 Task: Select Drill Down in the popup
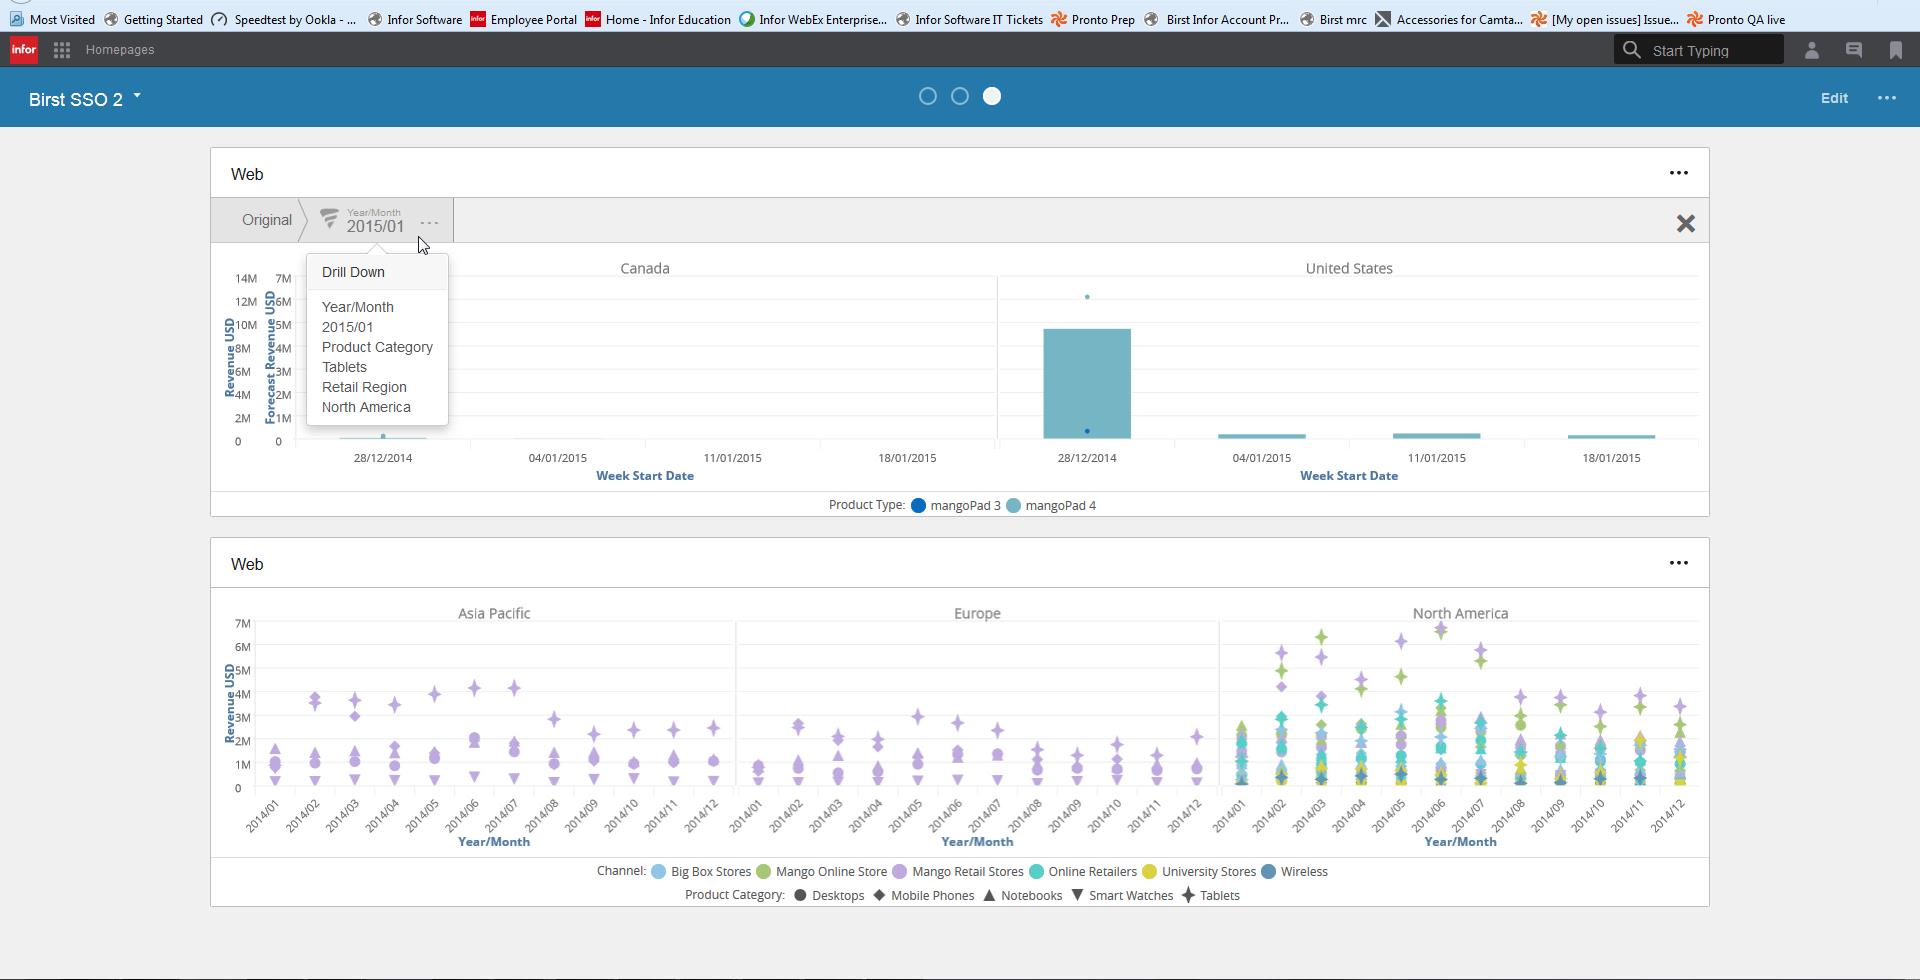pos(353,272)
